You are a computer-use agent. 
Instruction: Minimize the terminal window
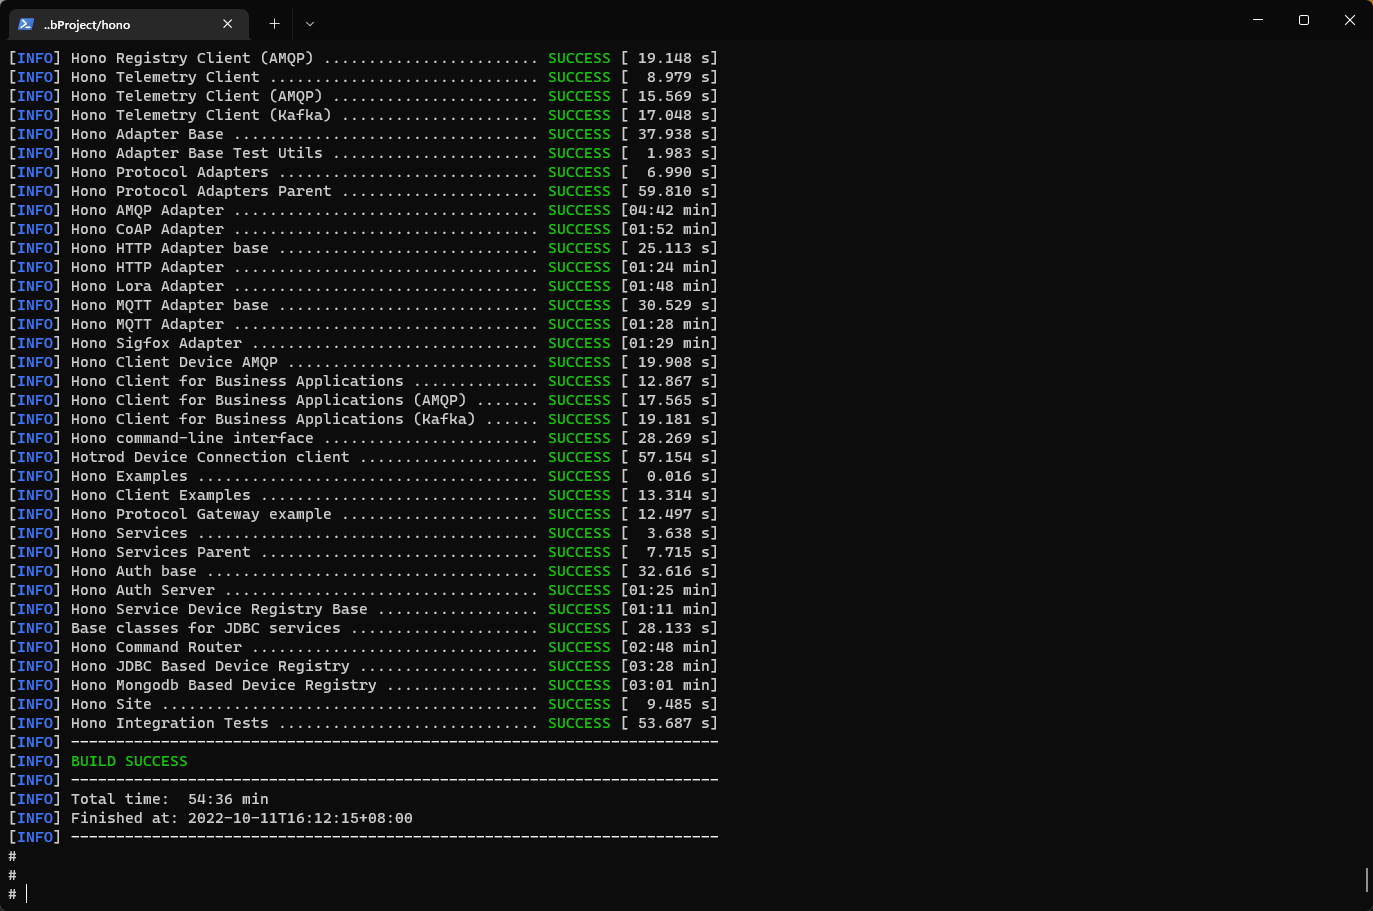1258,20
